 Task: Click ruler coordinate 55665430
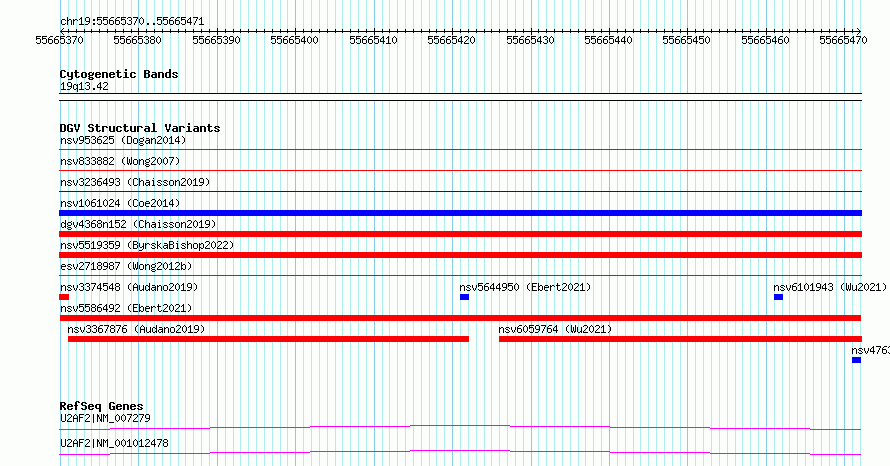coord(530,40)
